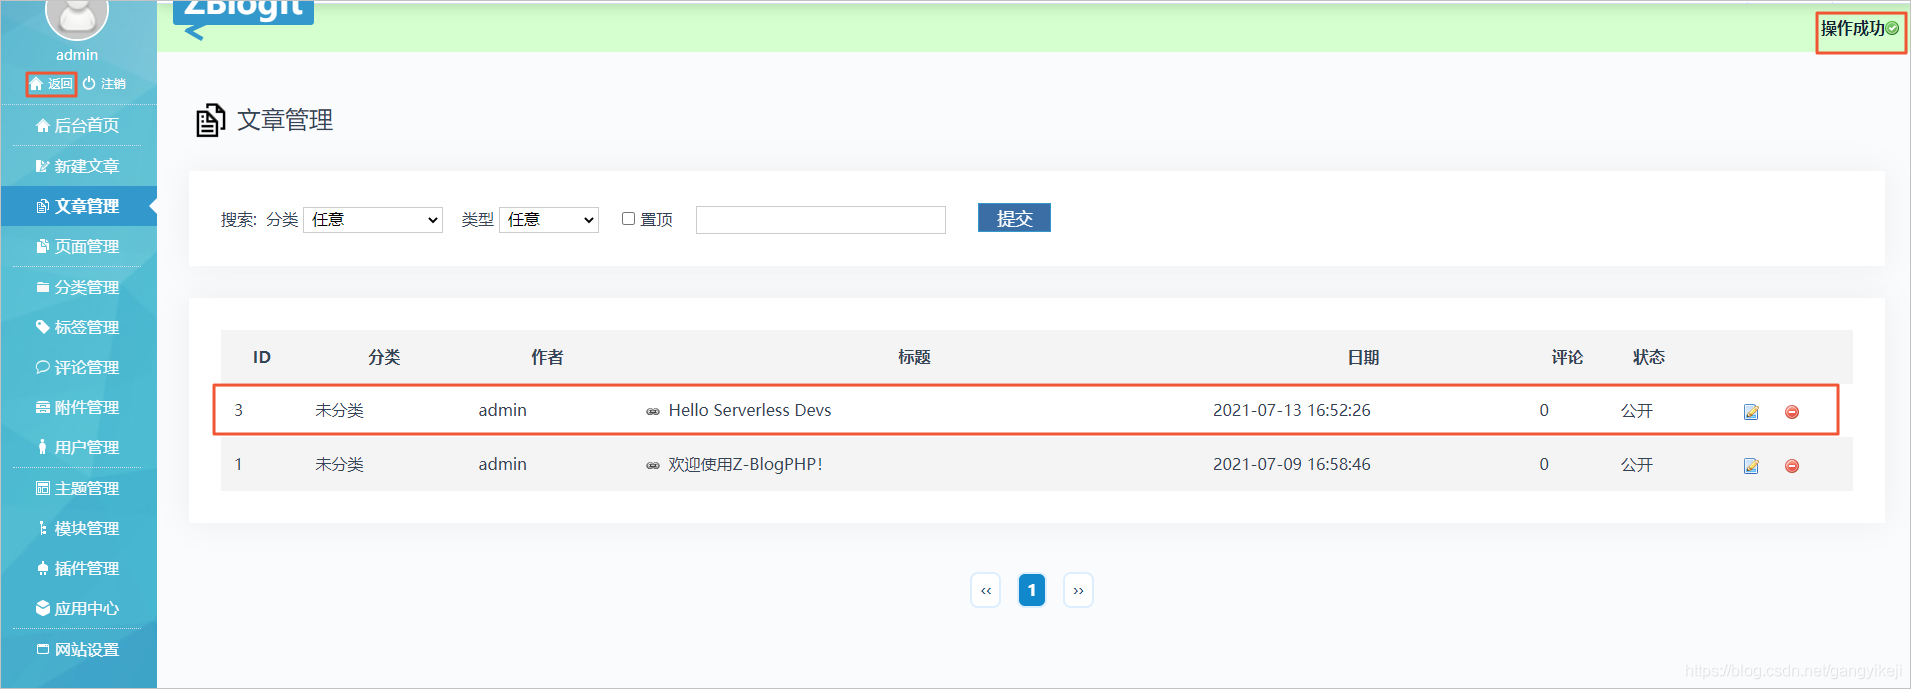Click the admin user avatar
The width and height of the screenshot is (1911, 689).
point(77,16)
